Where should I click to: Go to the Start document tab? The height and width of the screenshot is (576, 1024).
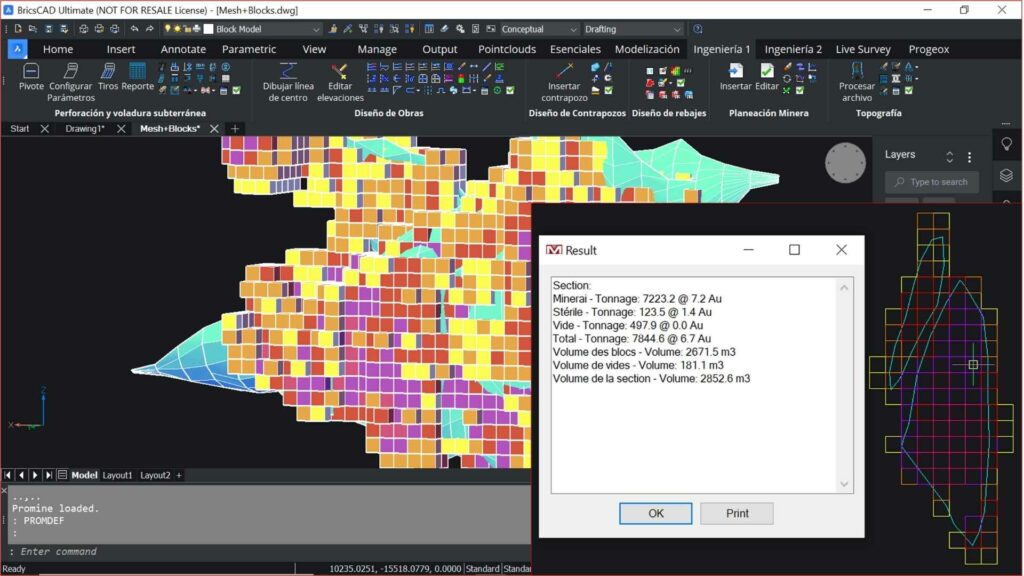coord(20,129)
